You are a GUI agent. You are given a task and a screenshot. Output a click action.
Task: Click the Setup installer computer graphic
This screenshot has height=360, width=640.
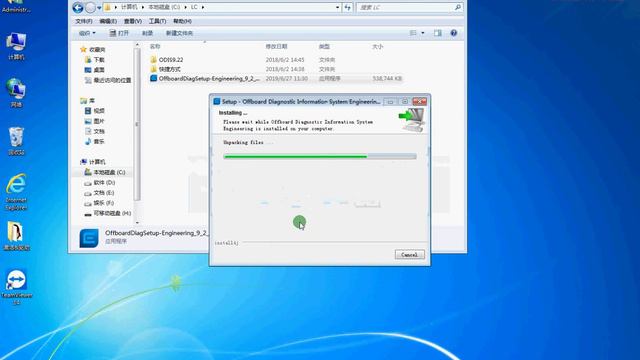click(412, 120)
